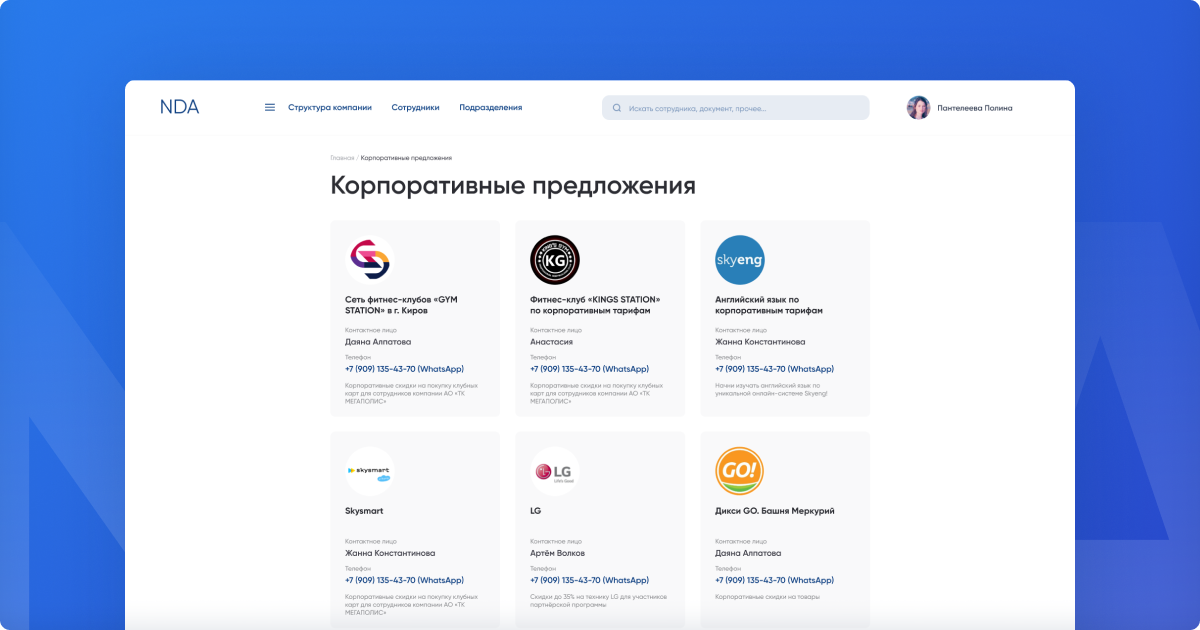Open the LG offer title

click(536, 511)
